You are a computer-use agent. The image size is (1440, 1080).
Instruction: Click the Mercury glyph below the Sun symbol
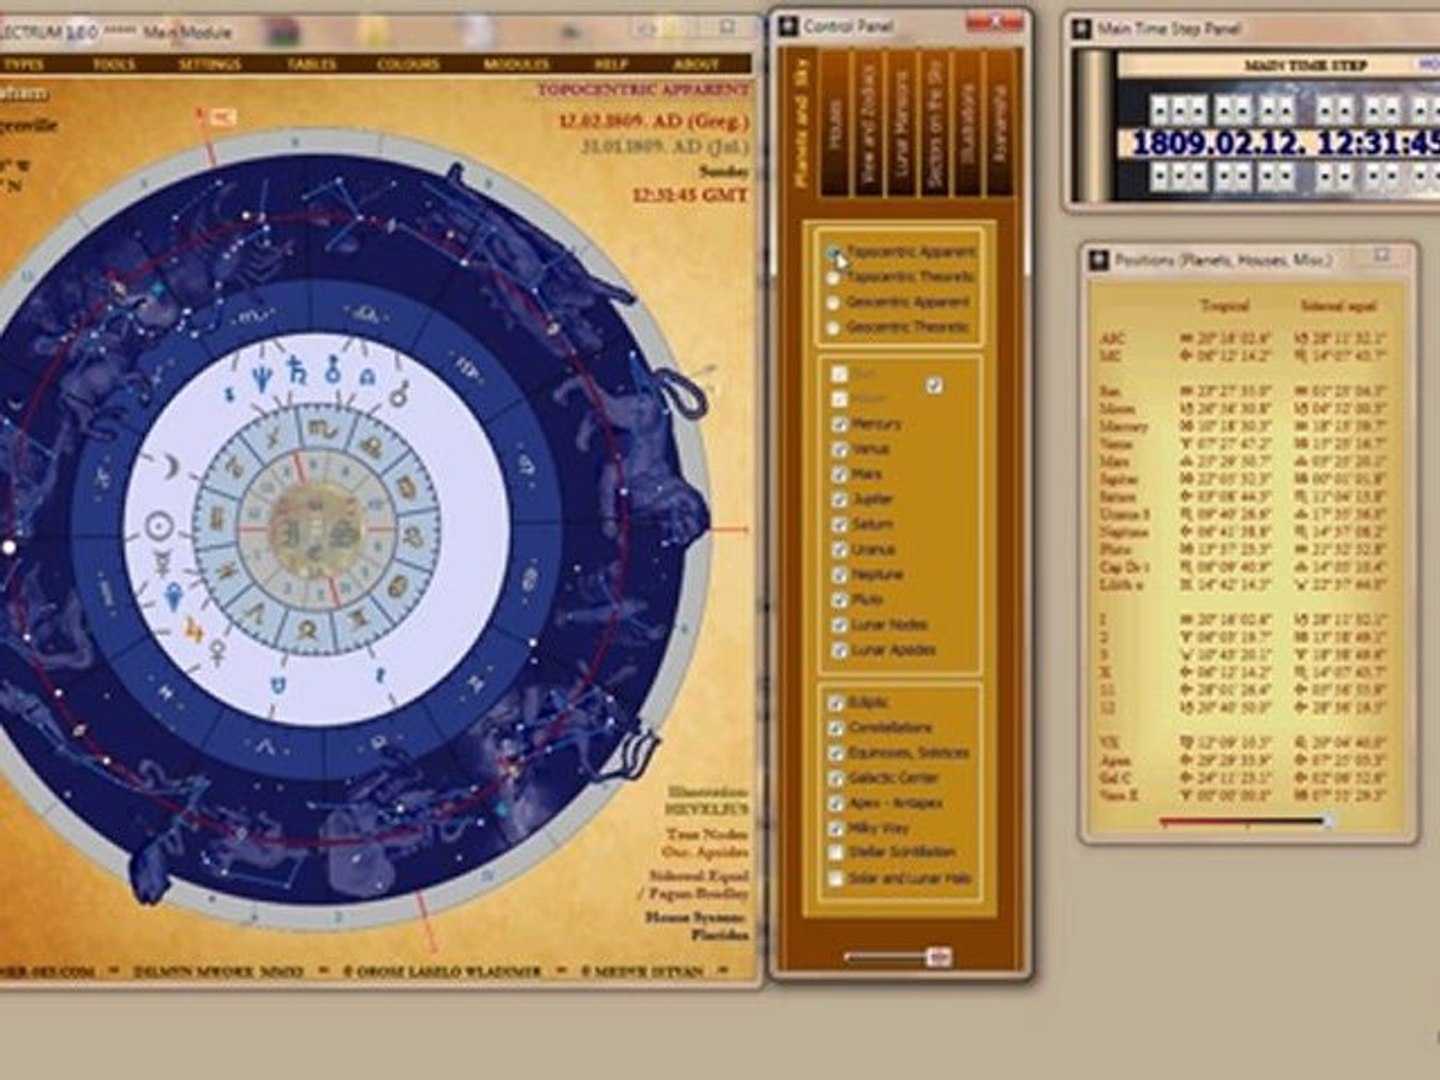click(x=161, y=562)
